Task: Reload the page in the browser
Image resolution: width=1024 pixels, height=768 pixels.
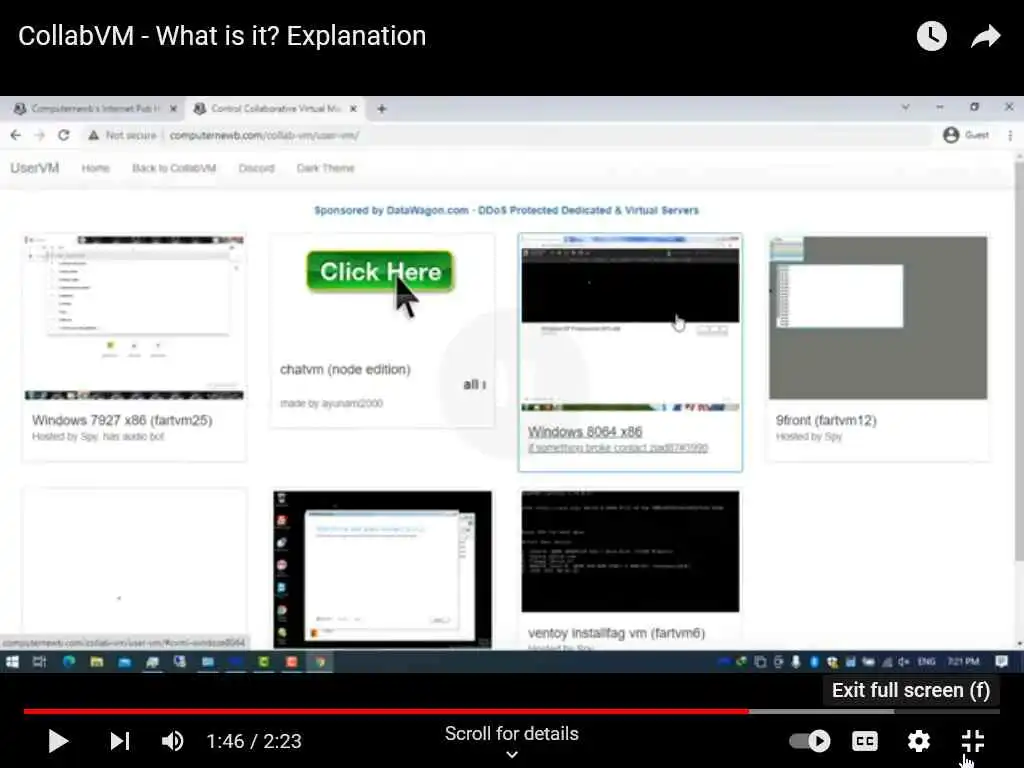Action: (63, 135)
